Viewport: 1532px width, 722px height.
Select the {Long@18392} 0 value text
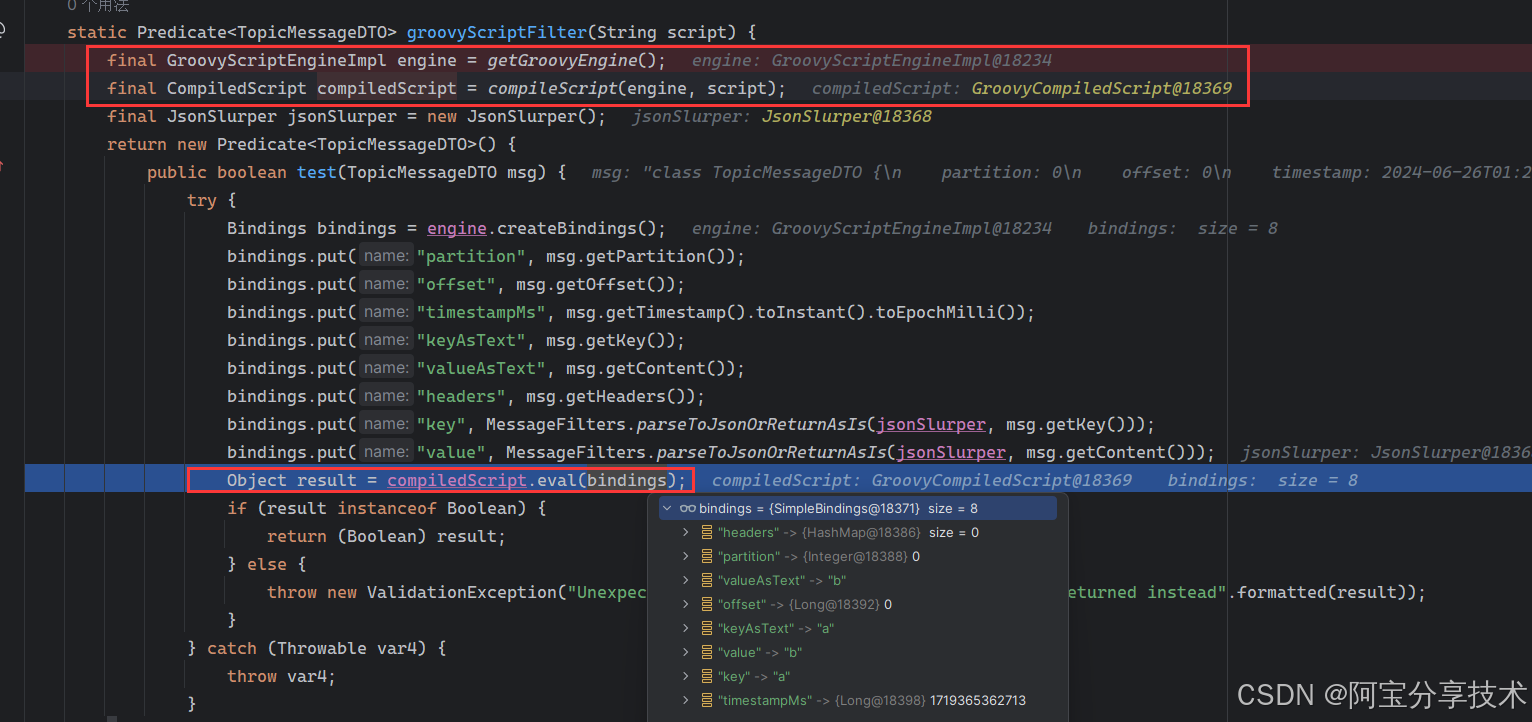coord(840,605)
